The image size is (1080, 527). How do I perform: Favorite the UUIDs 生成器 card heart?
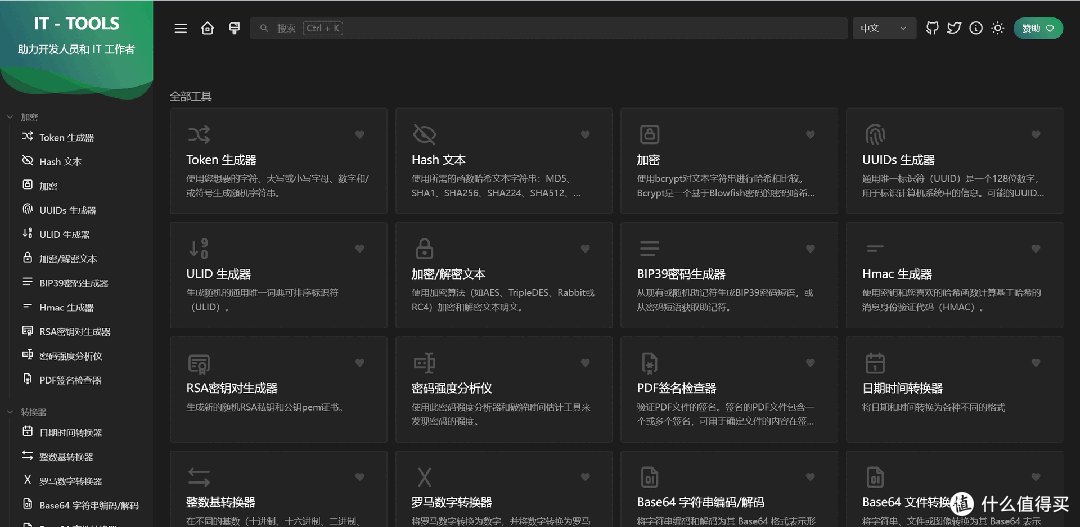[x=1036, y=134]
